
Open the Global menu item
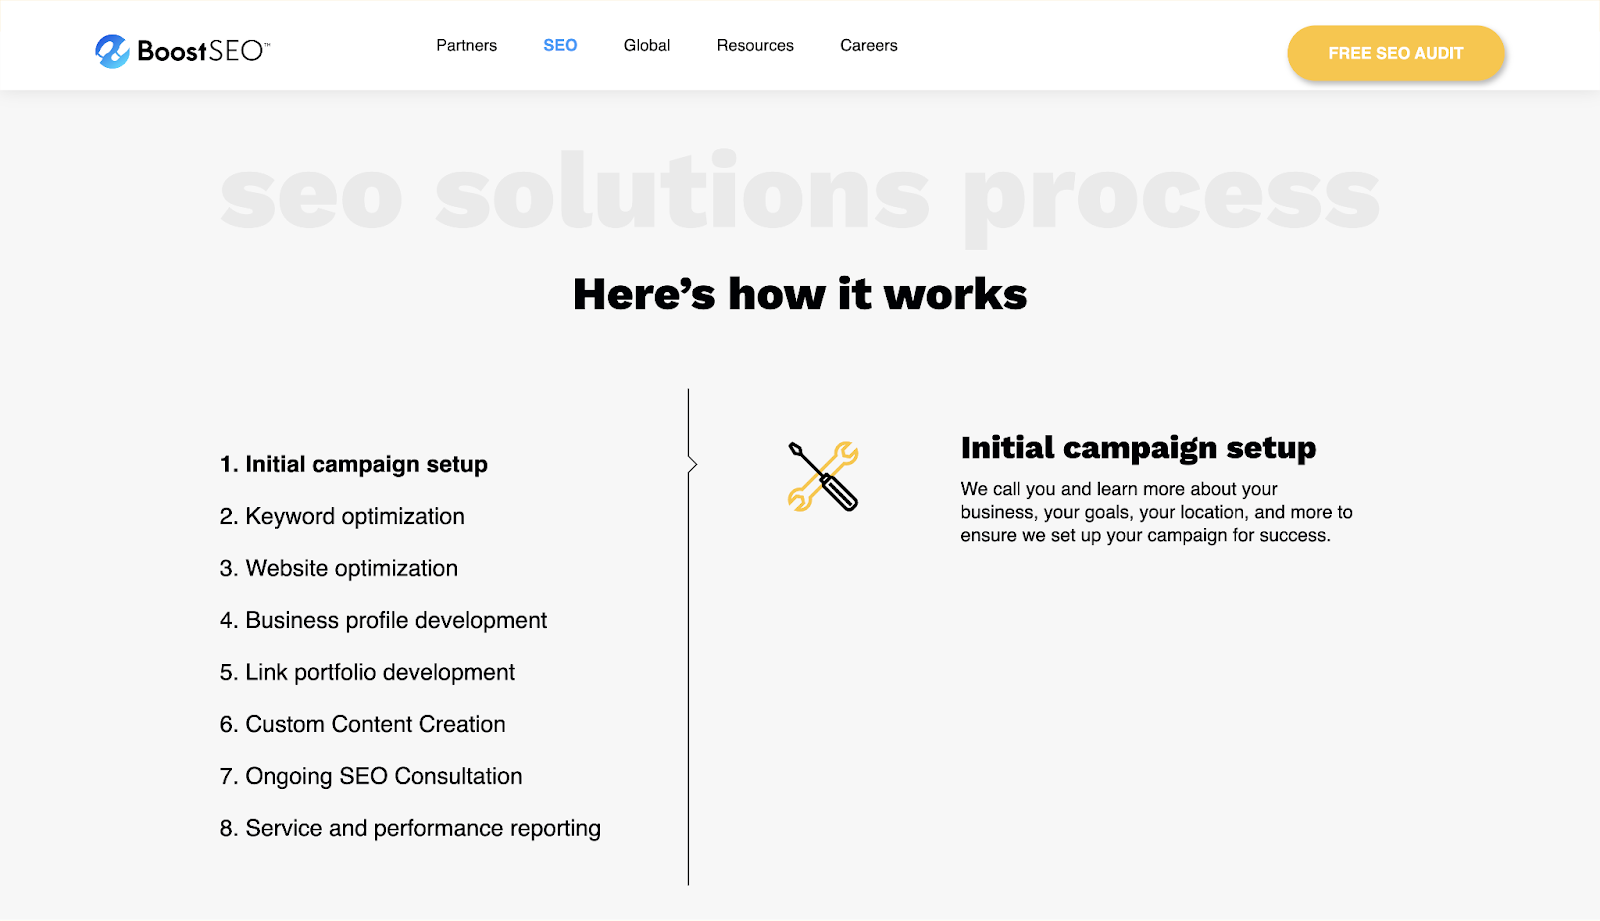pos(646,45)
